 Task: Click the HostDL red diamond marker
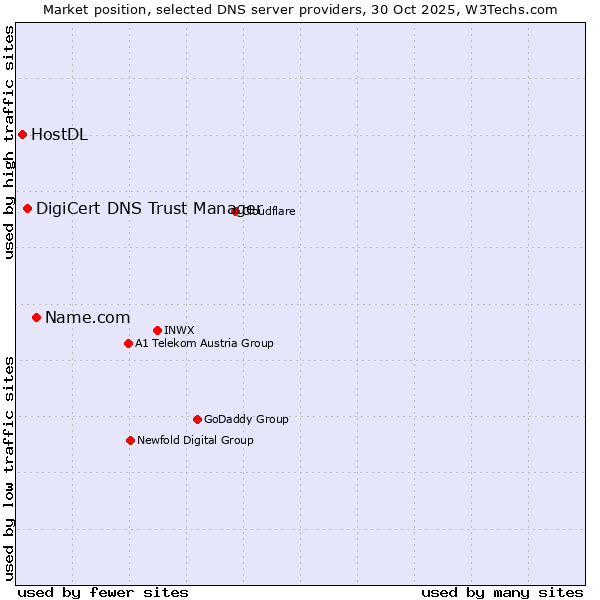[x=22, y=135]
